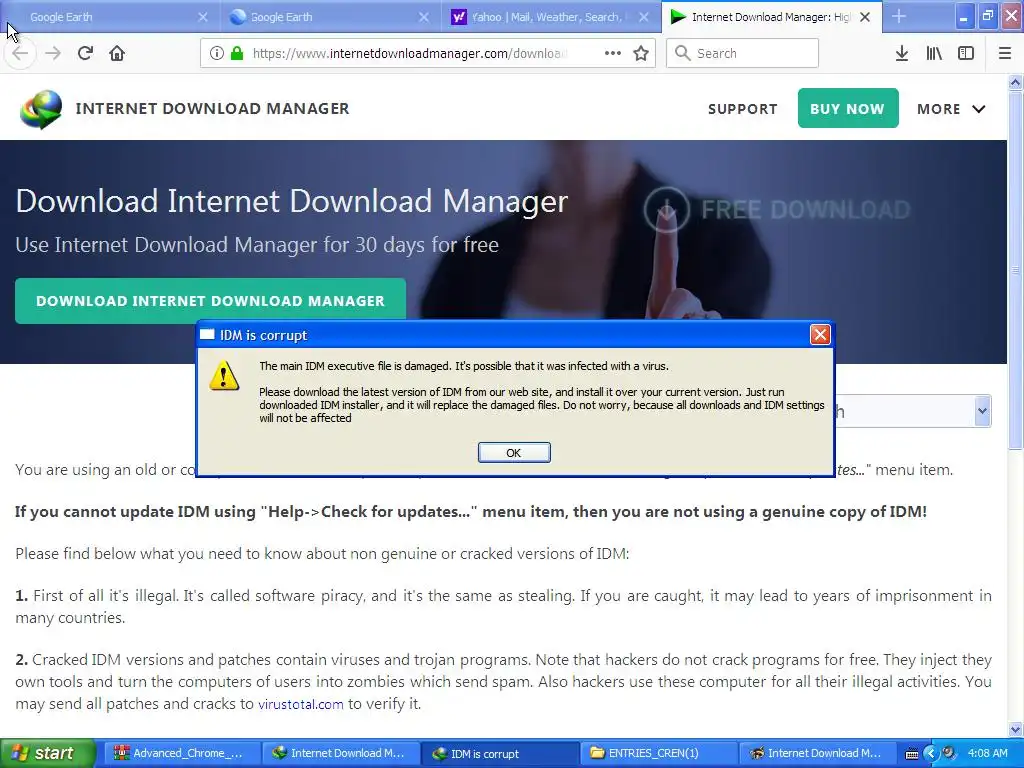
Task: Close the IDM is corrupt dialog via X
Action: click(x=820, y=334)
